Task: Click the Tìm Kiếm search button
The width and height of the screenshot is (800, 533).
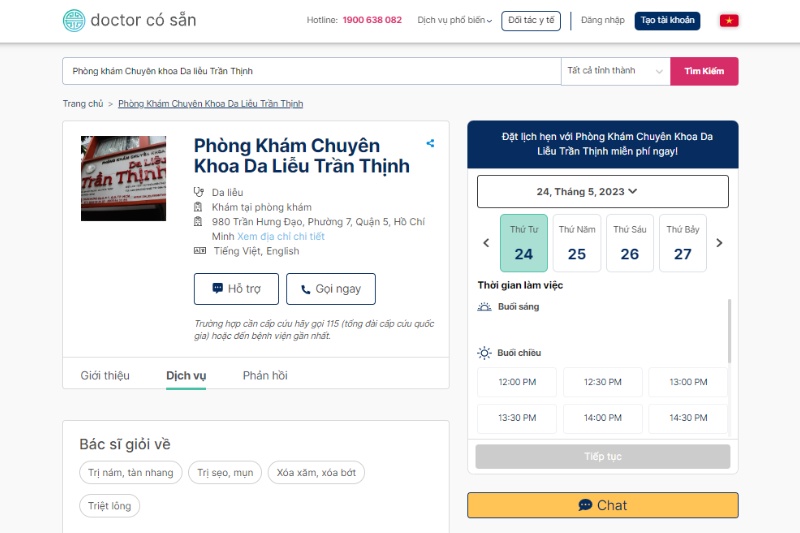Action: click(704, 71)
